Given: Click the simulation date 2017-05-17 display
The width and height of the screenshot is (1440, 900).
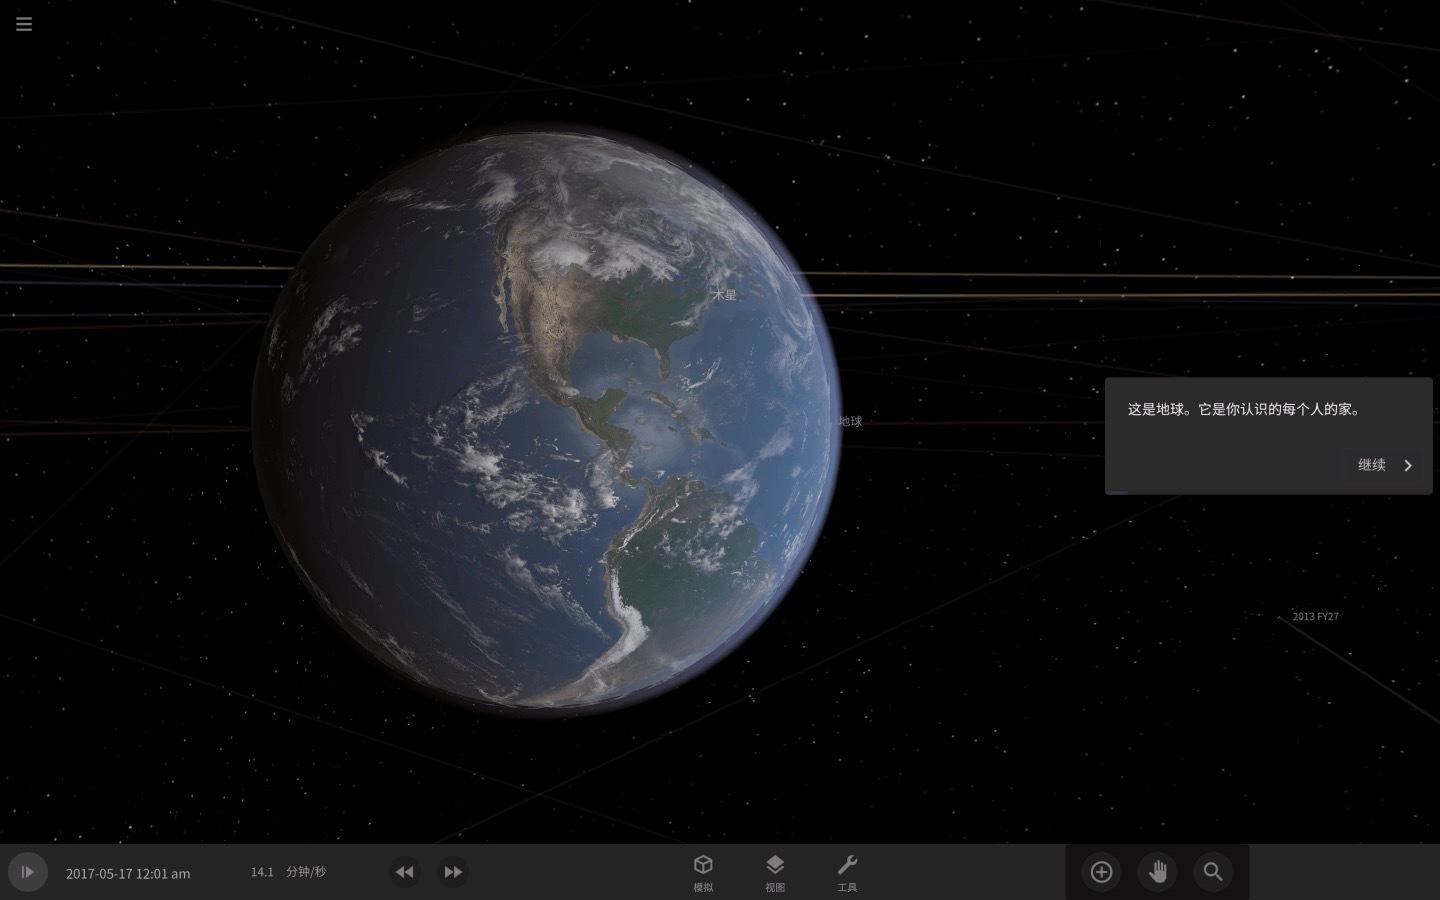Looking at the screenshot, I should [128, 873].
